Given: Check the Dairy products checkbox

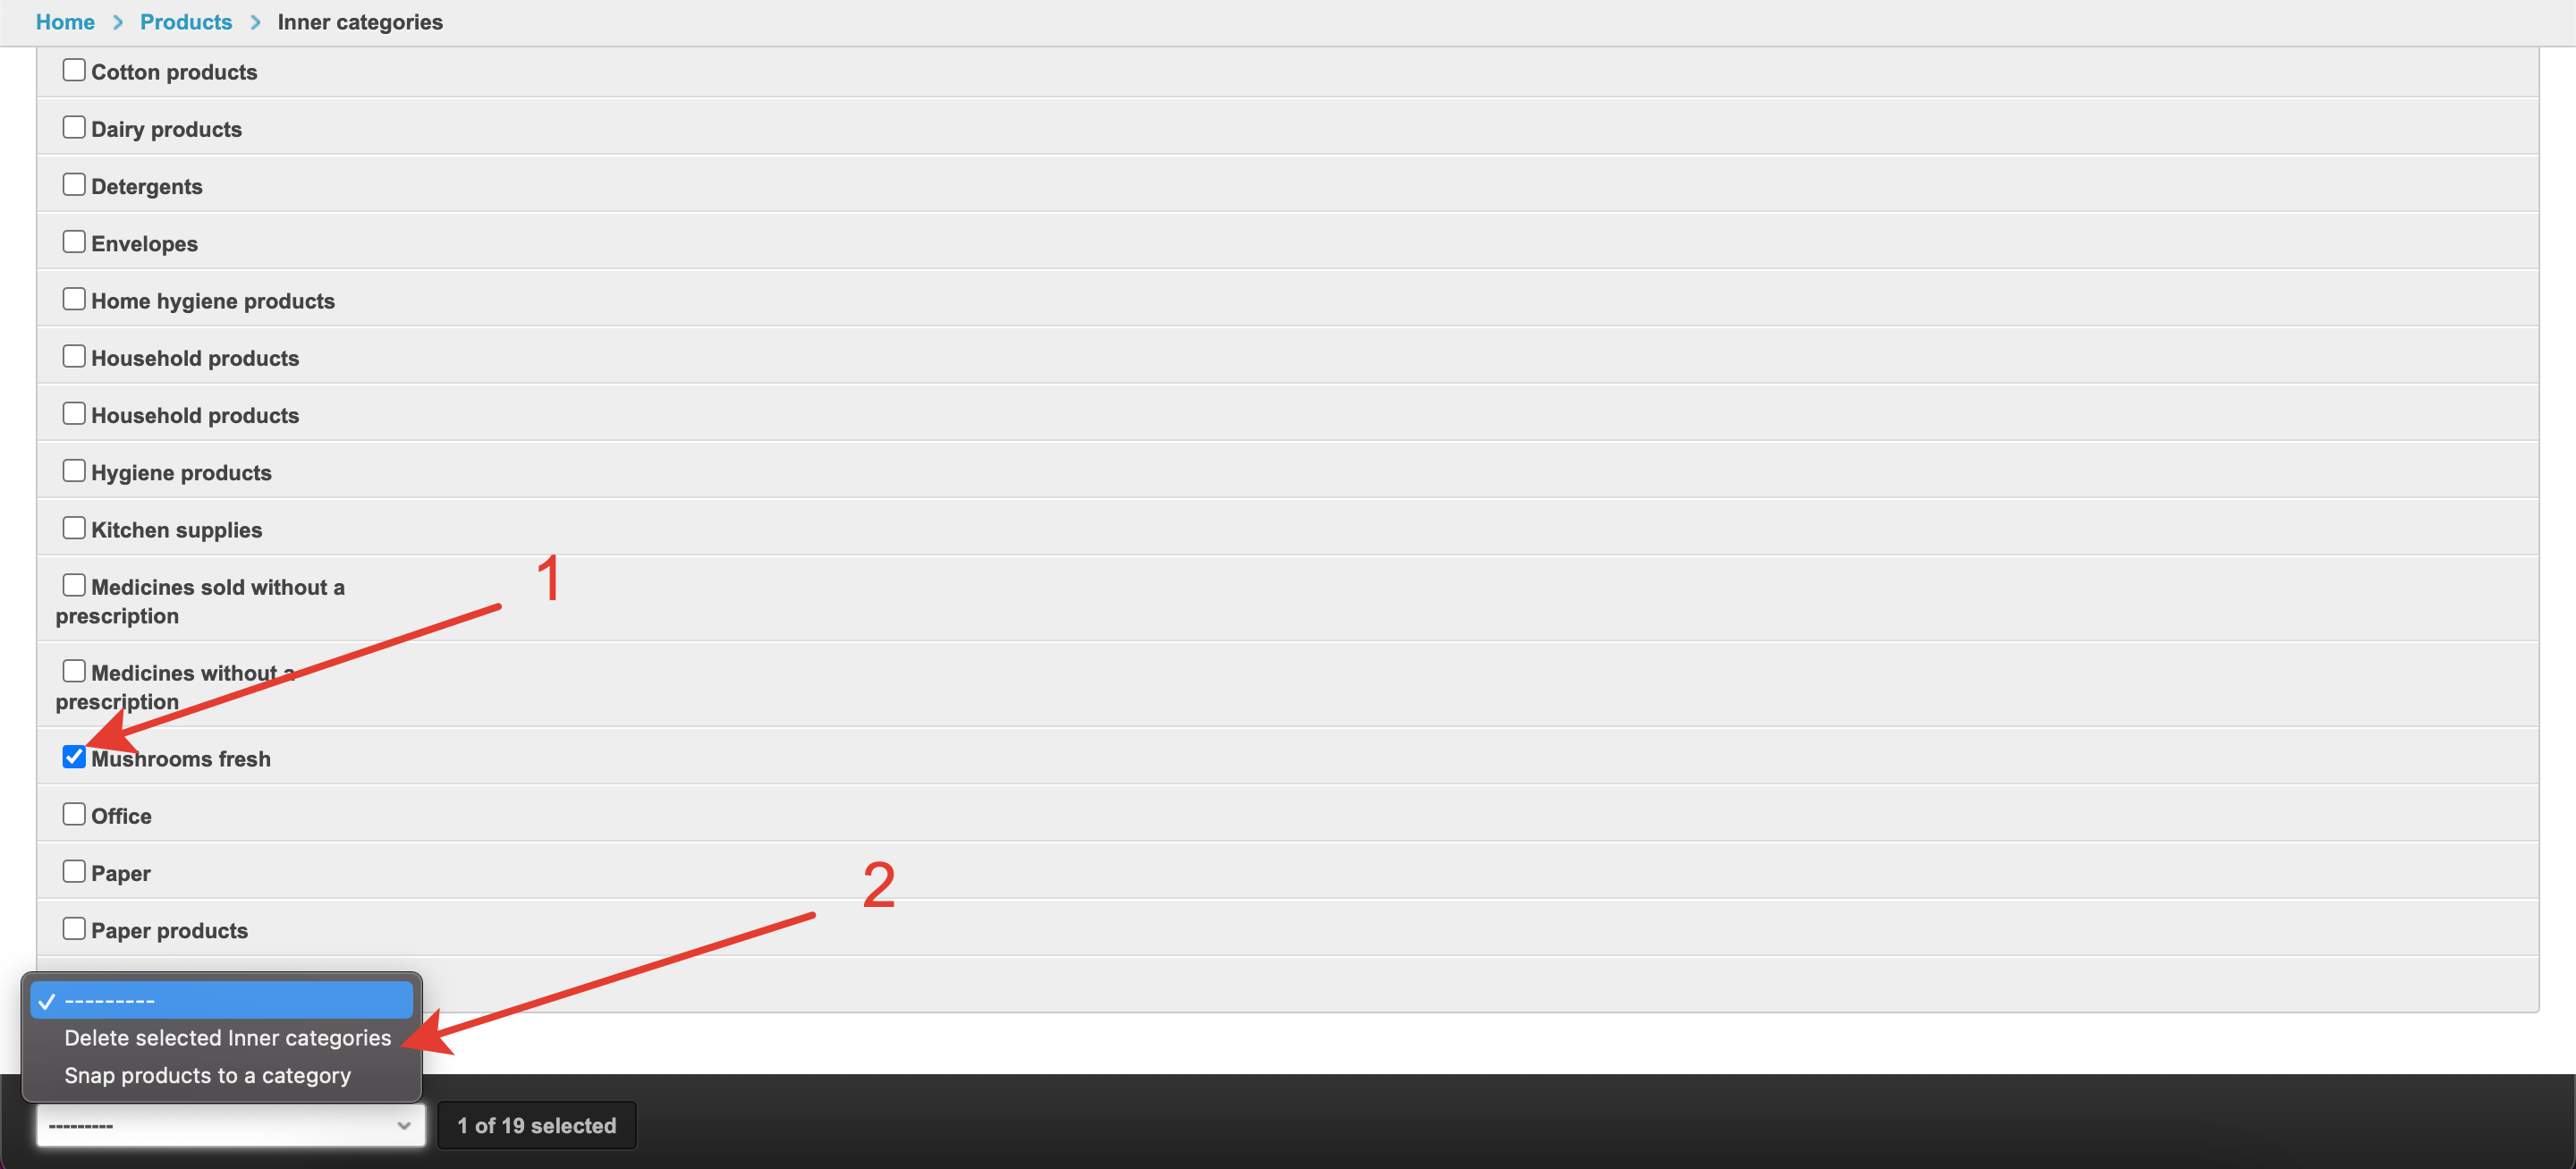Looking at the screenshot, I should [74, 127].
